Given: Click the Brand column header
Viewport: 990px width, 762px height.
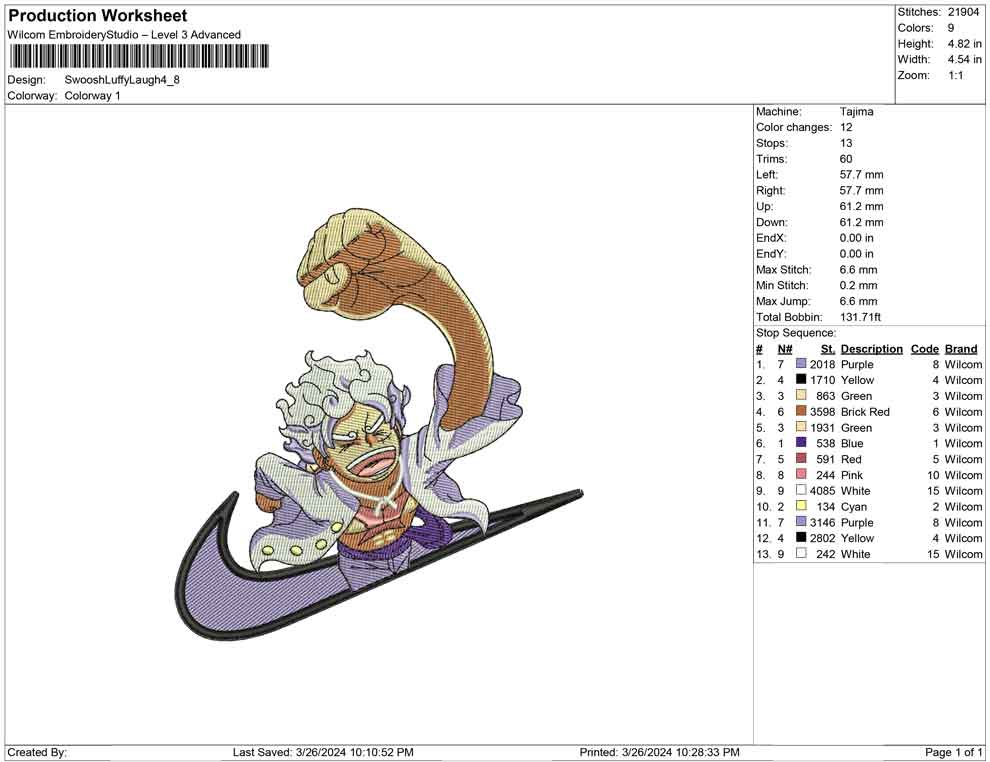Looking at the screenshot, I should click(961, 348).
